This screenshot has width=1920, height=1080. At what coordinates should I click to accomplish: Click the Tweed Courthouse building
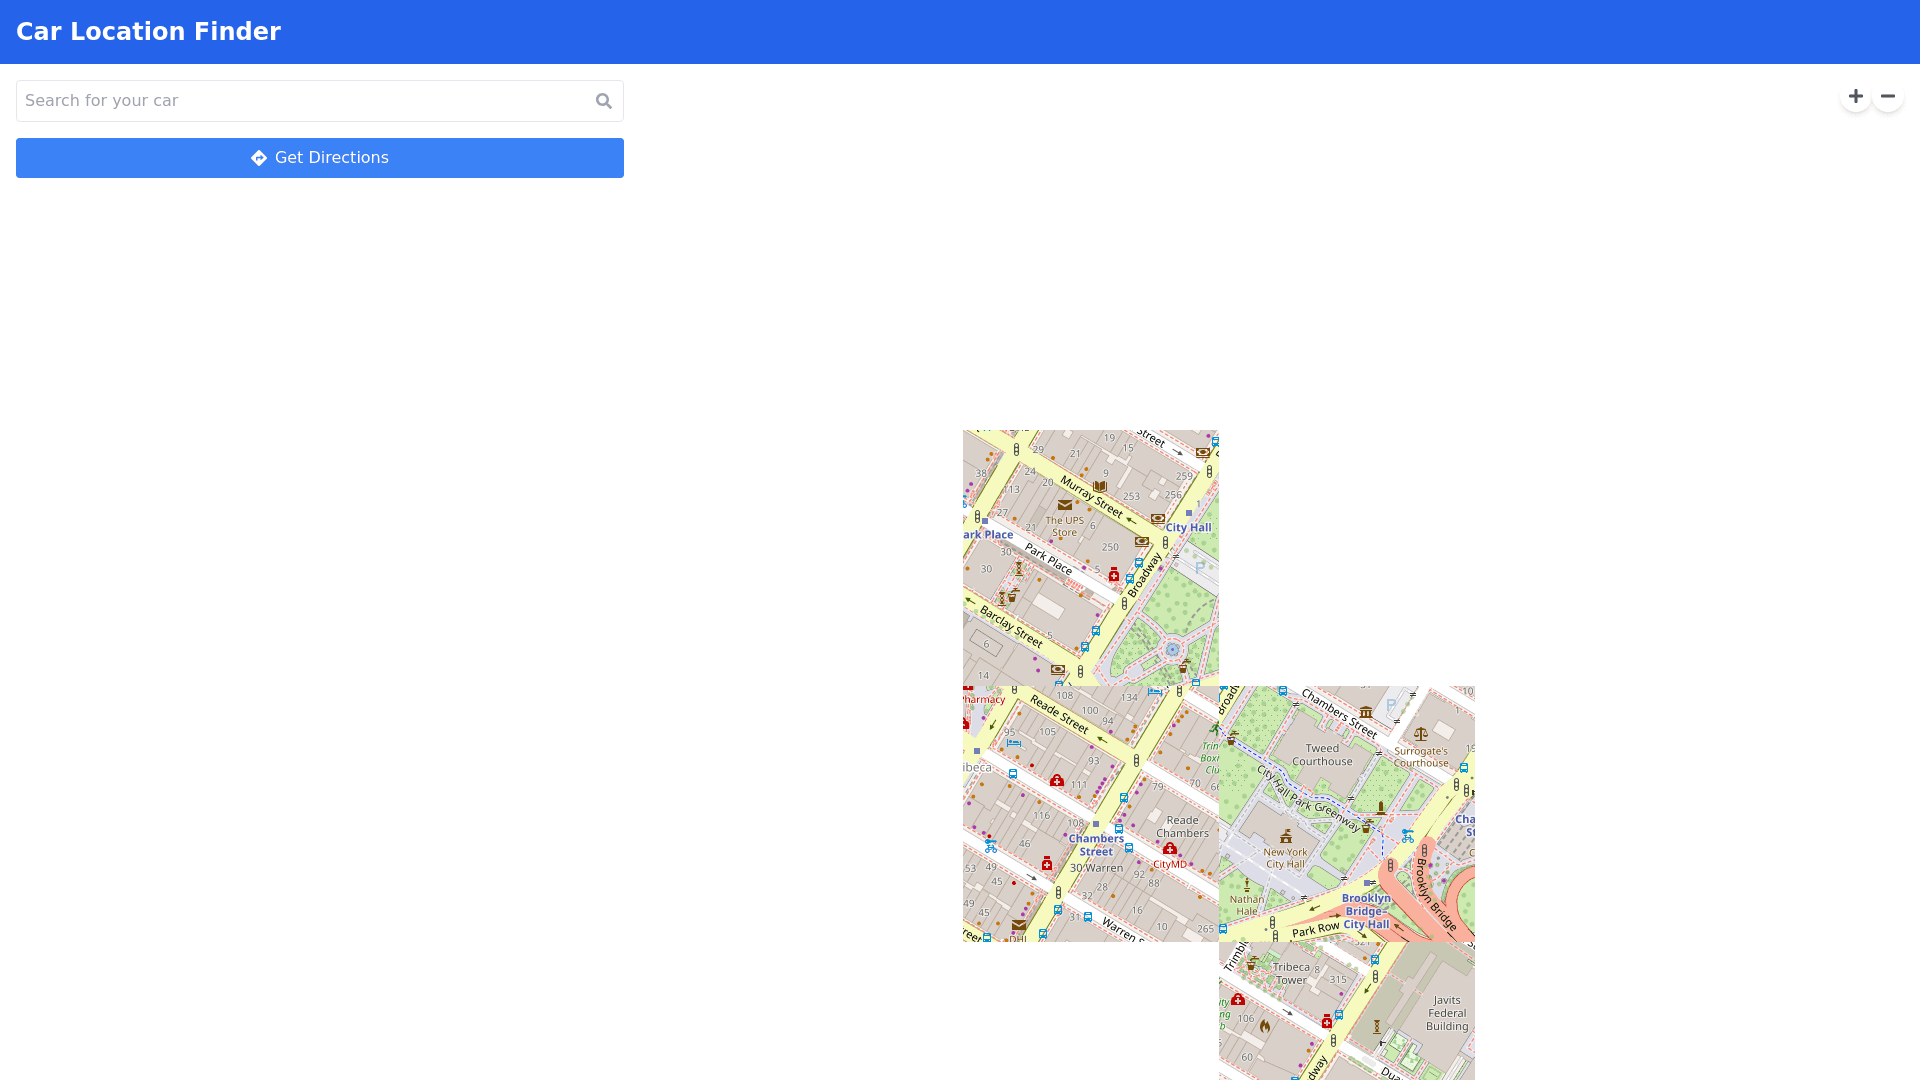1322,755
